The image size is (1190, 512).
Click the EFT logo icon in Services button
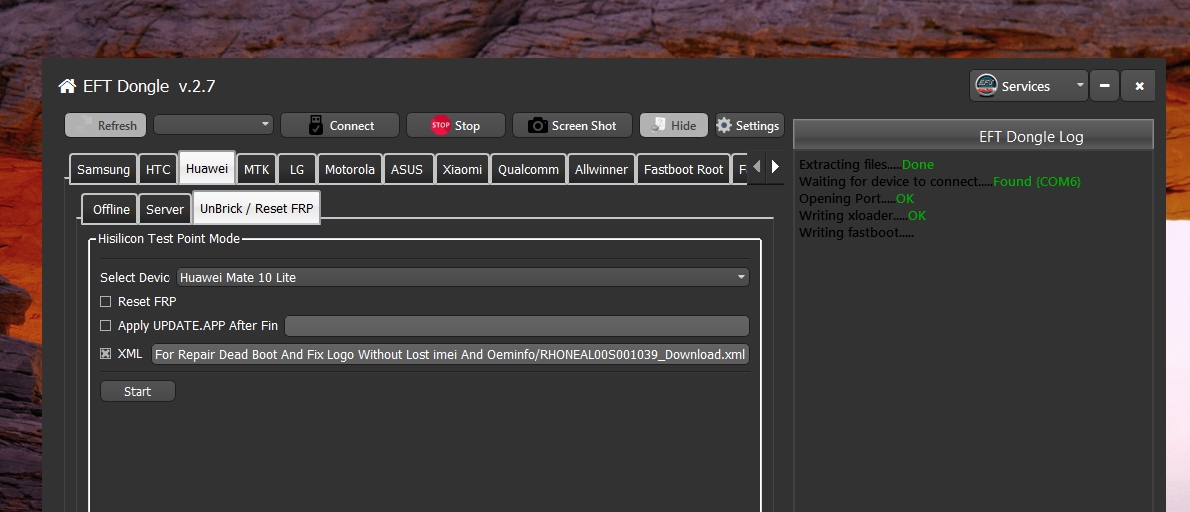986,86
